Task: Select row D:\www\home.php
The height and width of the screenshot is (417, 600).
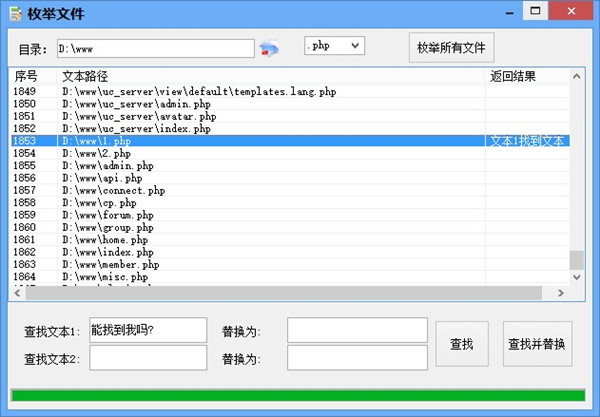Action: [x=290, y=239]
